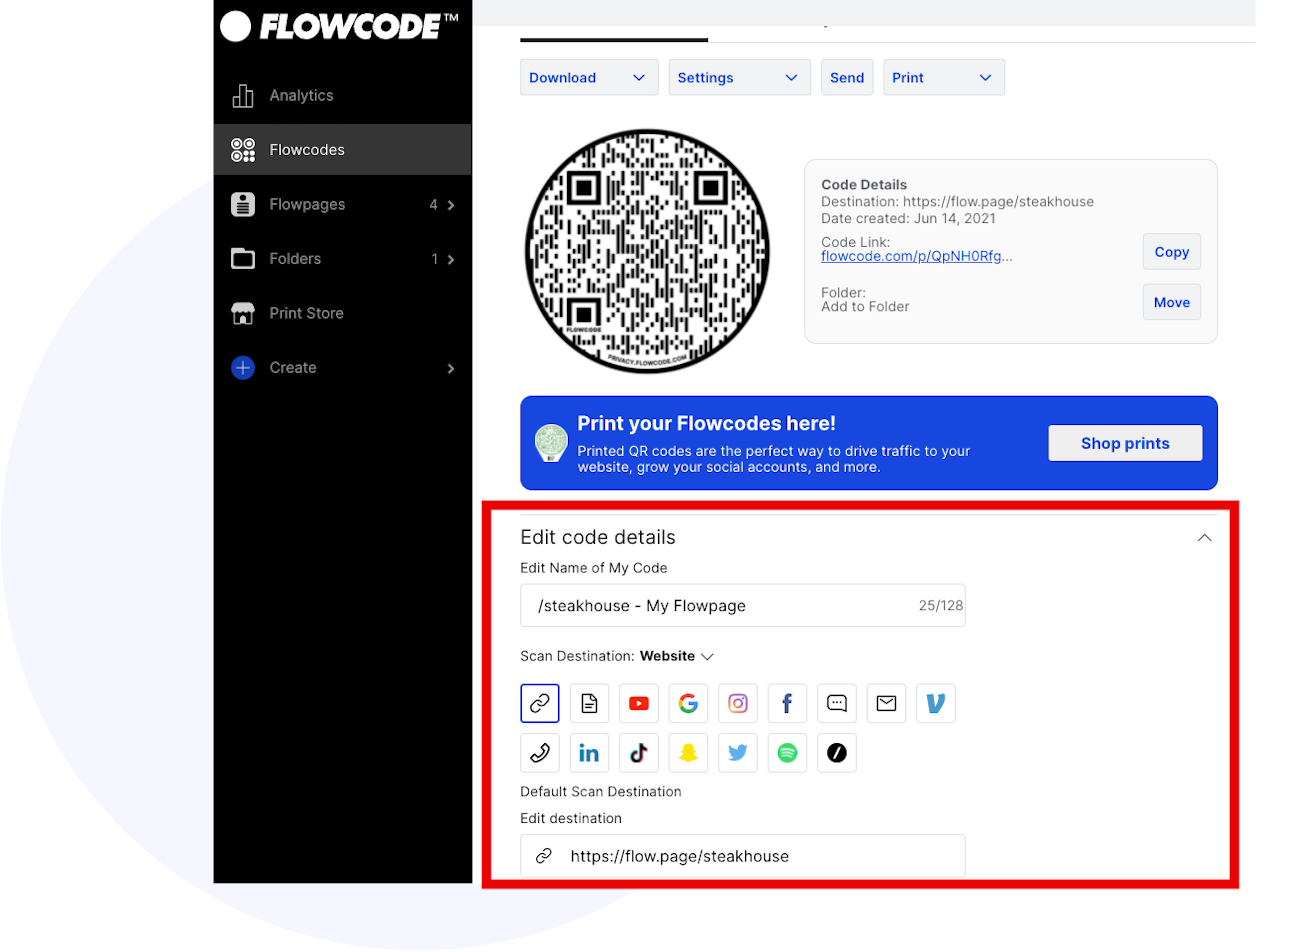1308x952 pixels.
Task: Click the 'Default Scan Destination' label
Action: 601,792
